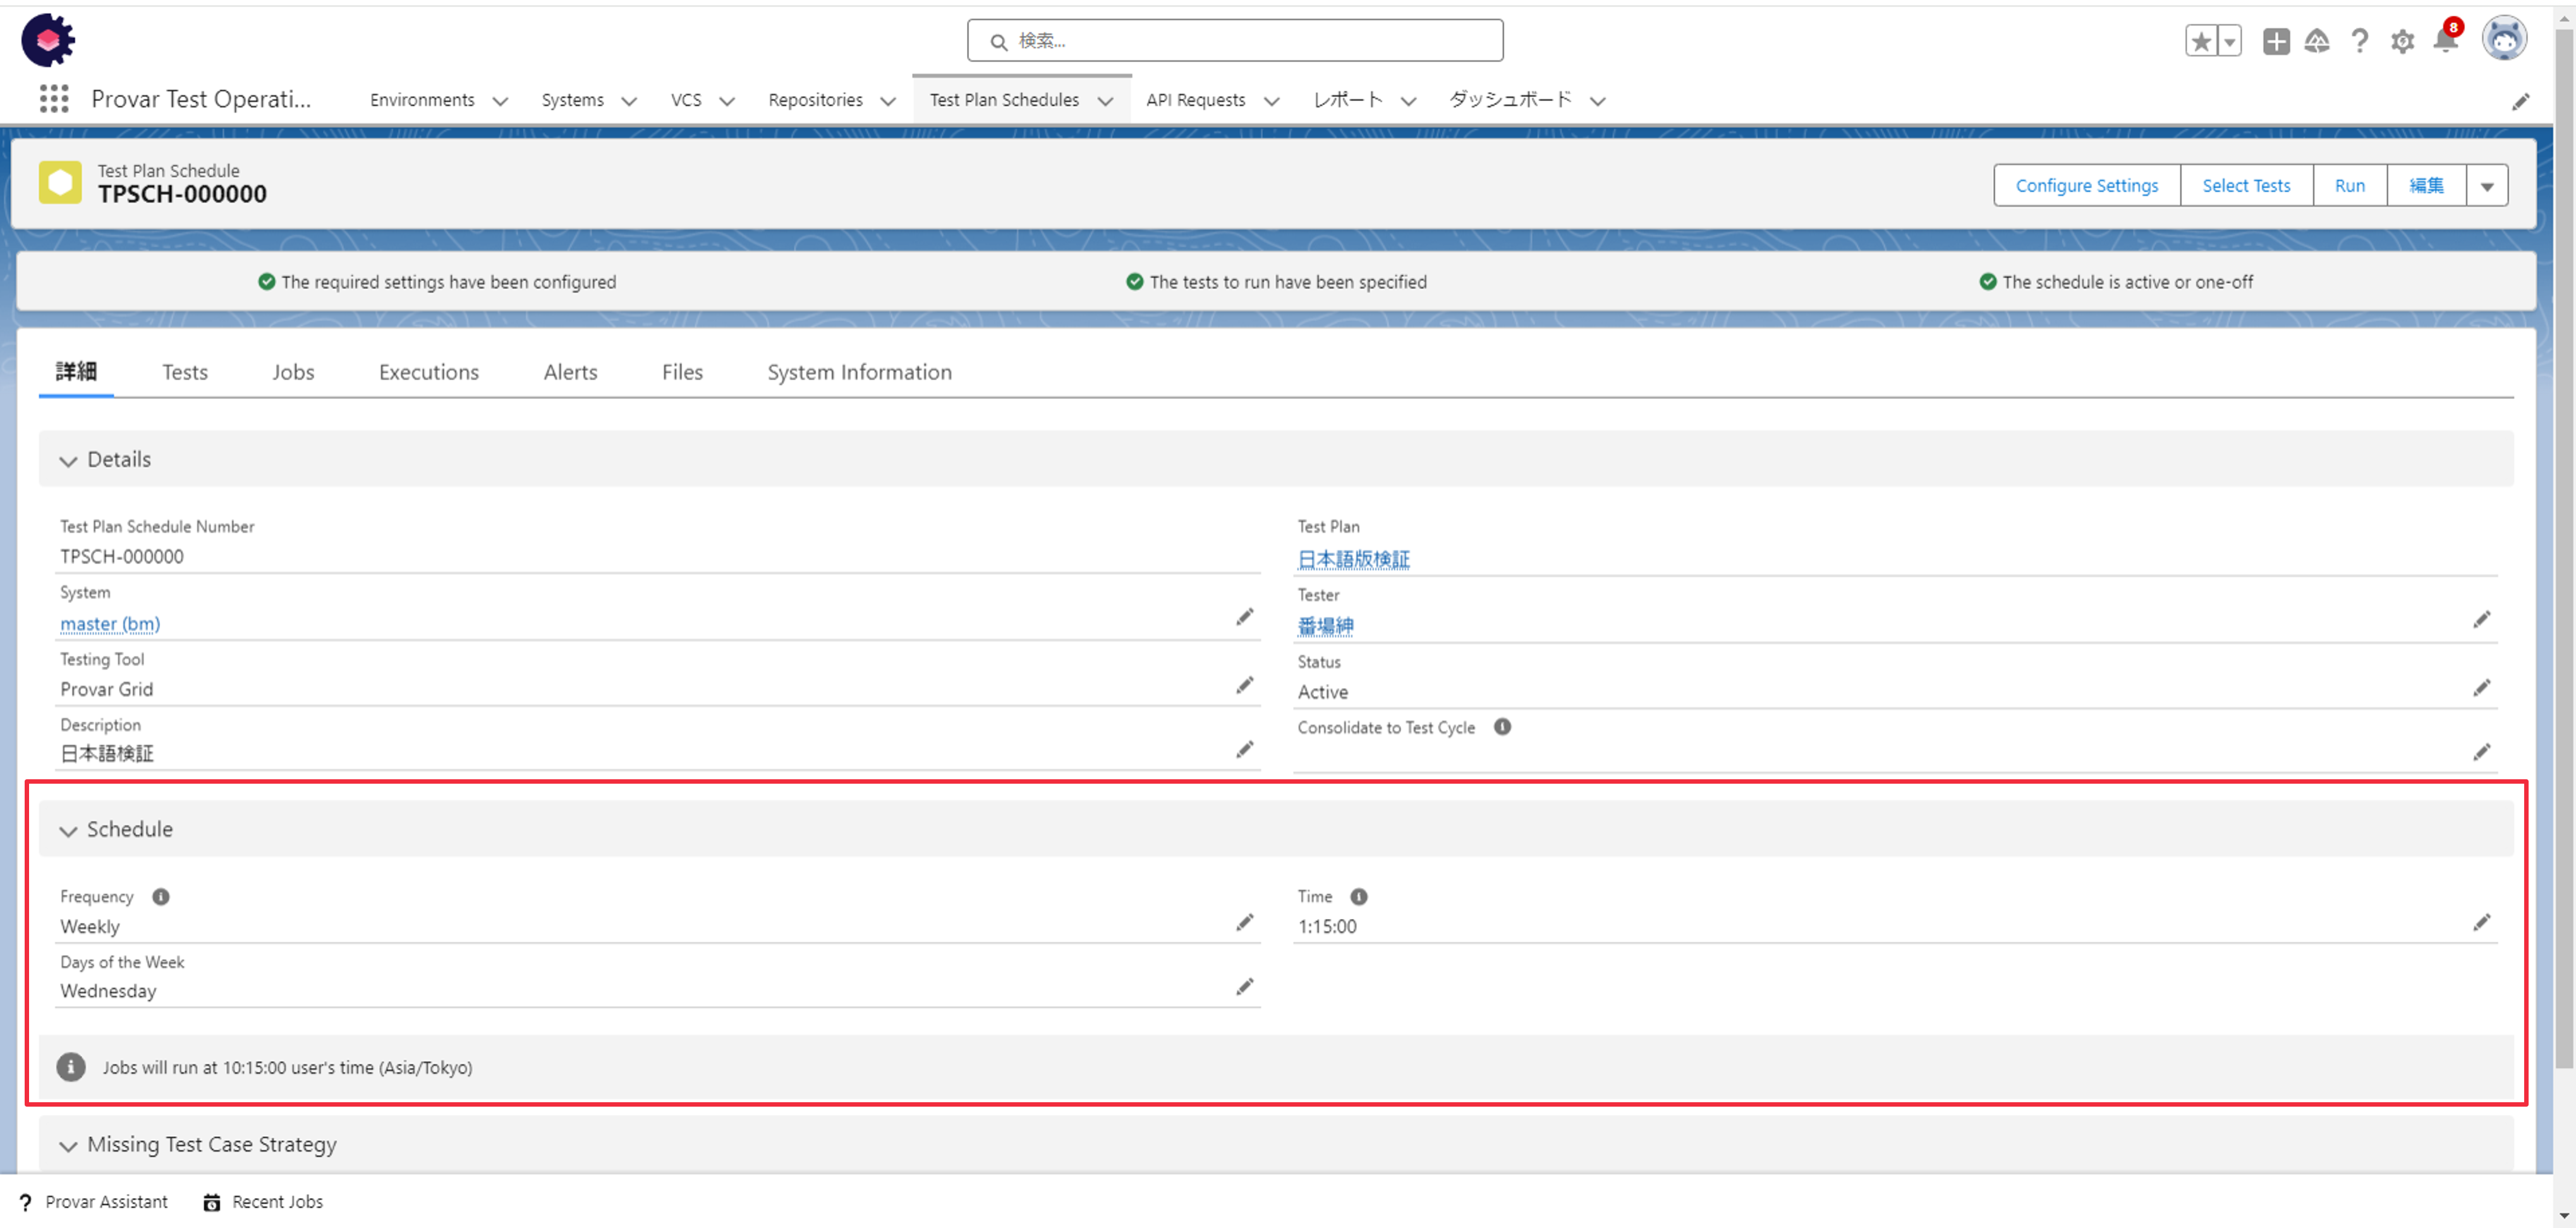Open the more actions dropdown beside 編集

click(x=2487, y=186)
